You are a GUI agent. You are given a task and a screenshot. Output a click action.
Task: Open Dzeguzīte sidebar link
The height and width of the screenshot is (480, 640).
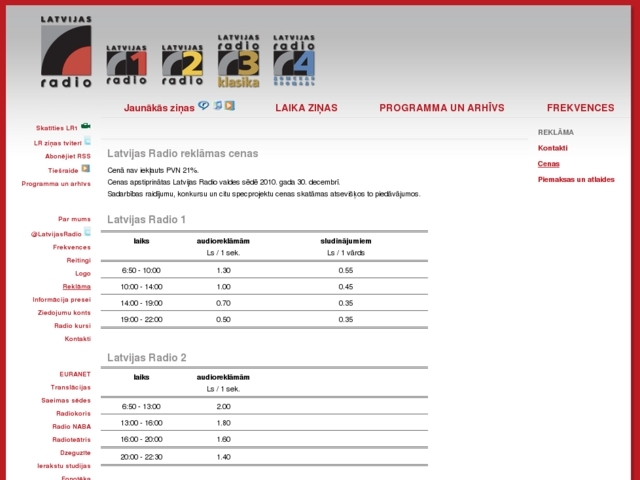click(76, 453)
